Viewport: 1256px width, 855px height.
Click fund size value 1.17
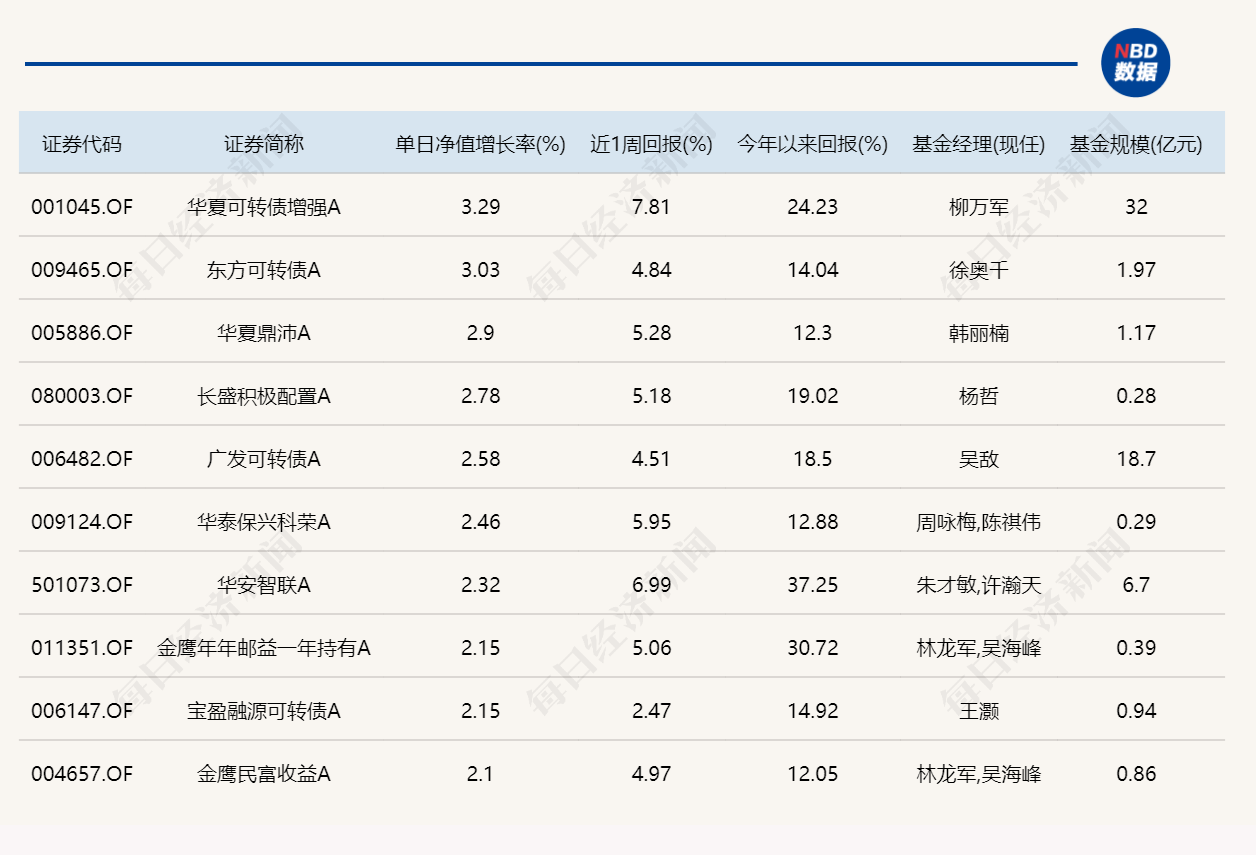(1136, 333)
